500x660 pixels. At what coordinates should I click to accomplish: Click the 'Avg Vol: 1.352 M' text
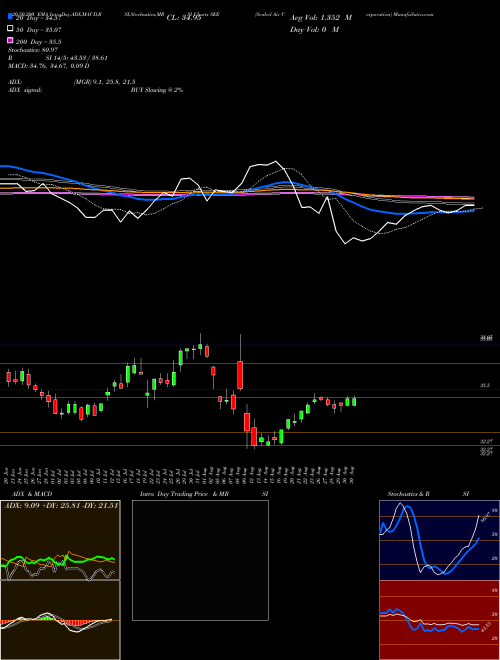click(321, 18)
